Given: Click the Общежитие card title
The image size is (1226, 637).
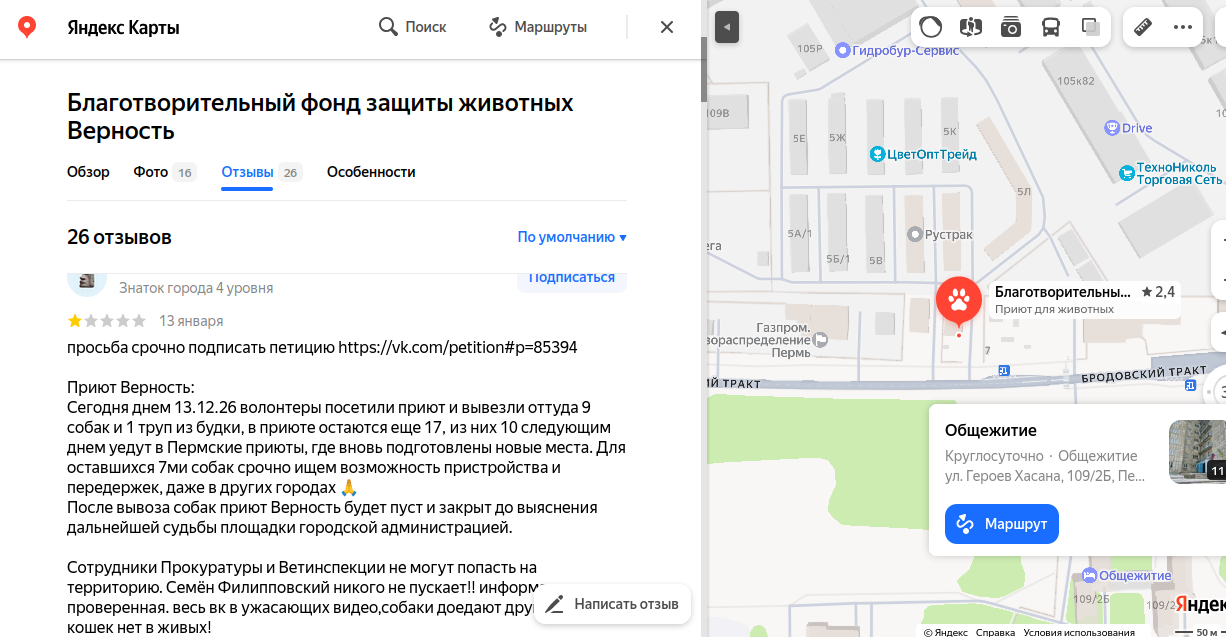Looking at the screenshot, I should point(991,430).
